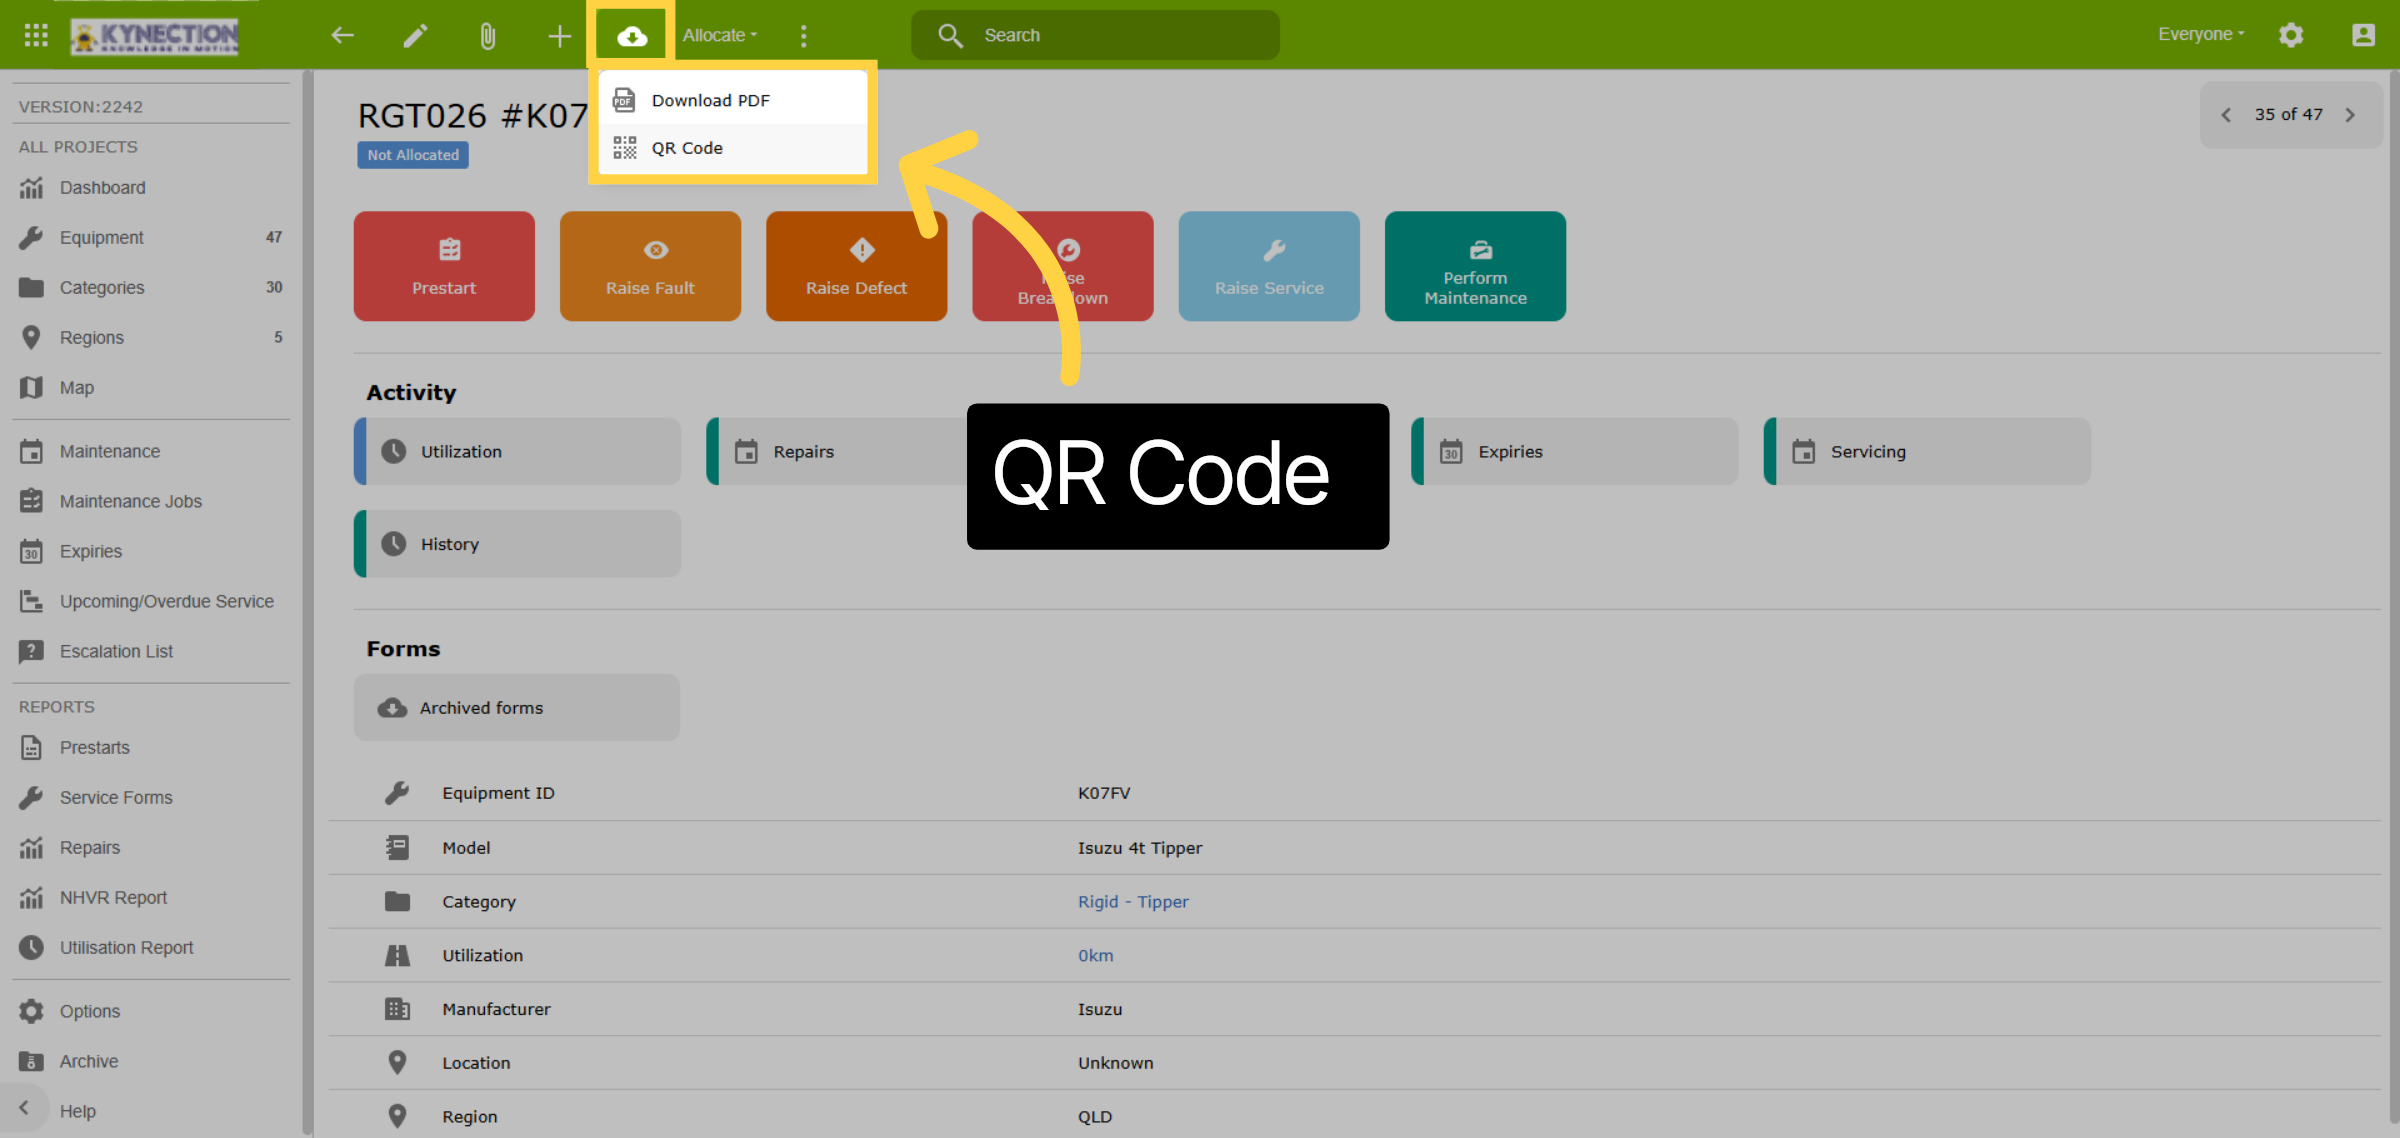Click the Isuzu 4t Tipper model value
Viewport: 2400px width, 1138px height.
(1139, 848)
